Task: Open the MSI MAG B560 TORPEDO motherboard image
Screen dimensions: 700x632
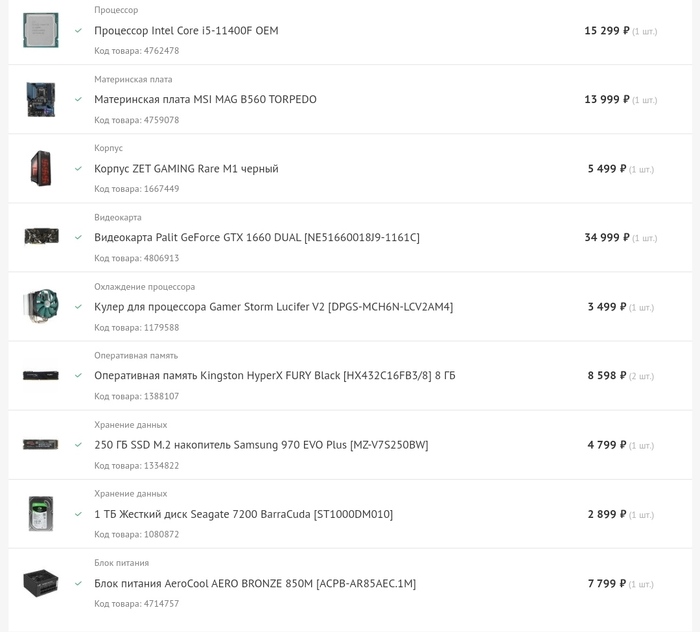Action: 41,99
